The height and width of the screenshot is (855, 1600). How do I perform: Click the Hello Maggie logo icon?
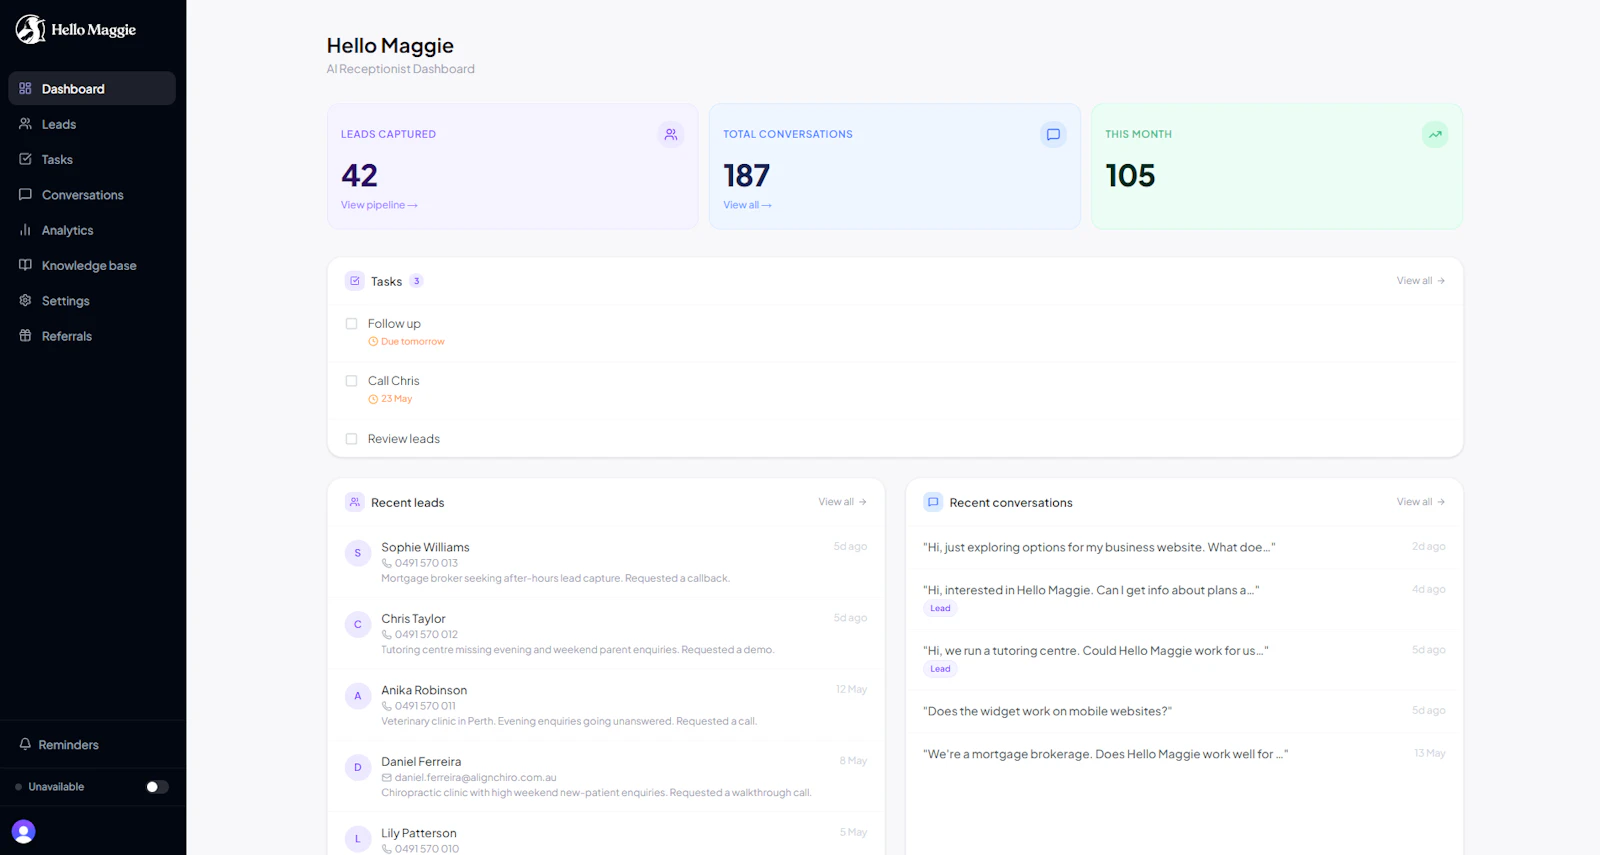point(30,29)
